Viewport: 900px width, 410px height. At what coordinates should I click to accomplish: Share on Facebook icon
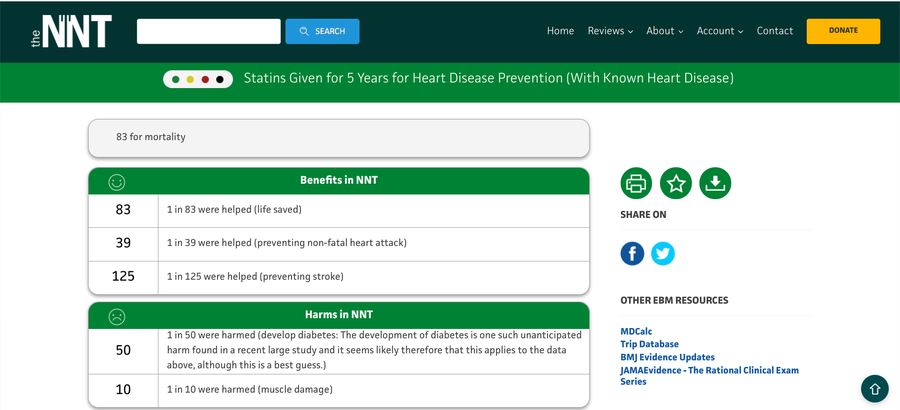click(x=632, y=253)
